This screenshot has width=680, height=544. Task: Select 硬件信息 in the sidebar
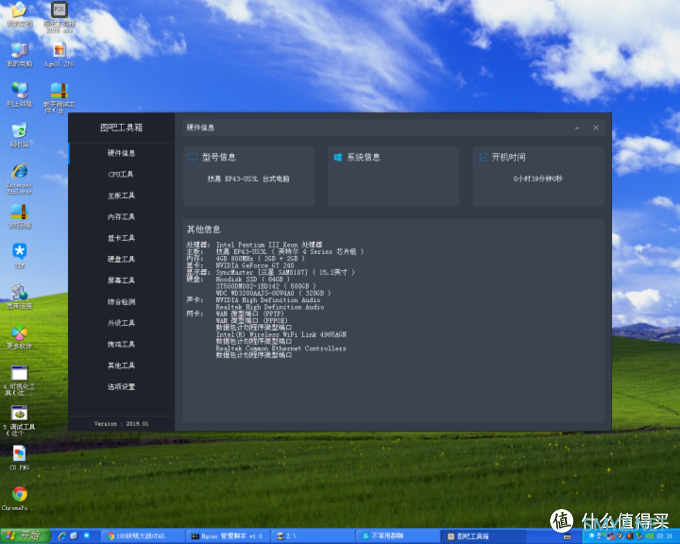pyautogui.click(x=121, y=153)
